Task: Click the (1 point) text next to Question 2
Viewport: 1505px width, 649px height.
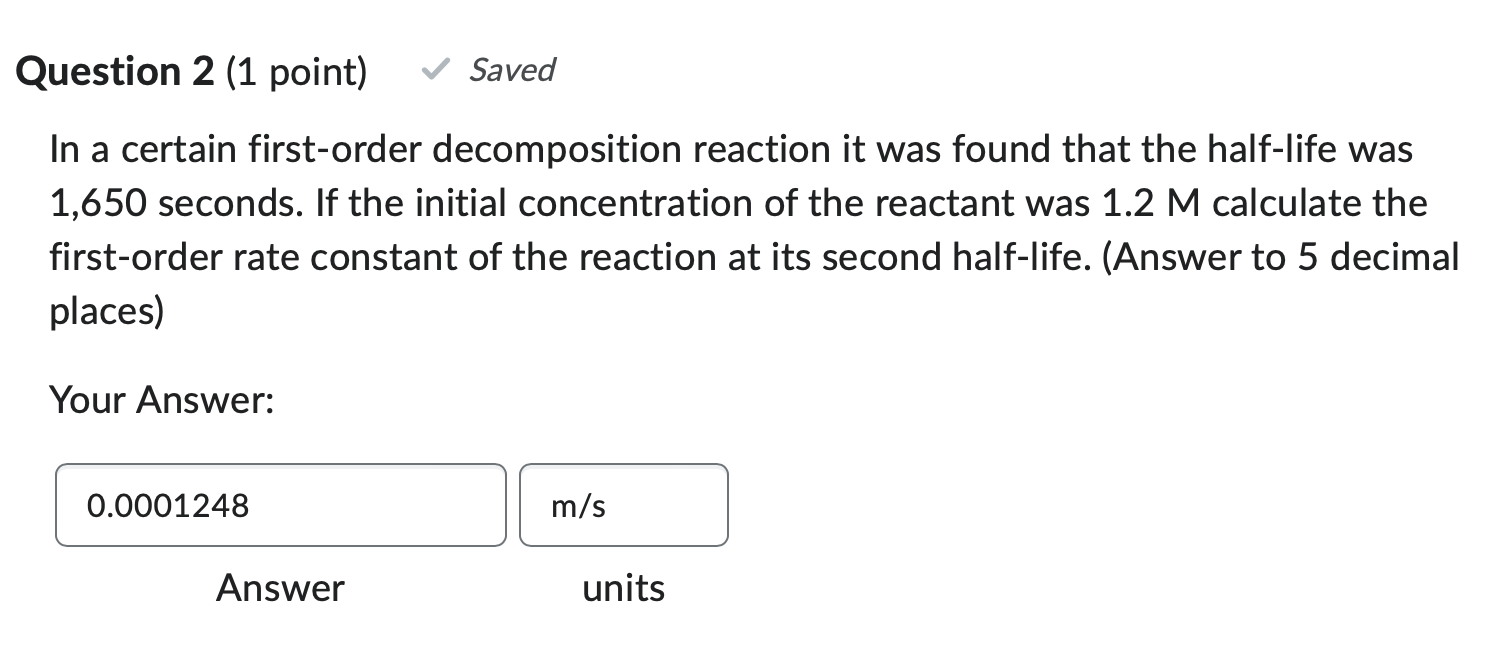Action: (294, 70)
